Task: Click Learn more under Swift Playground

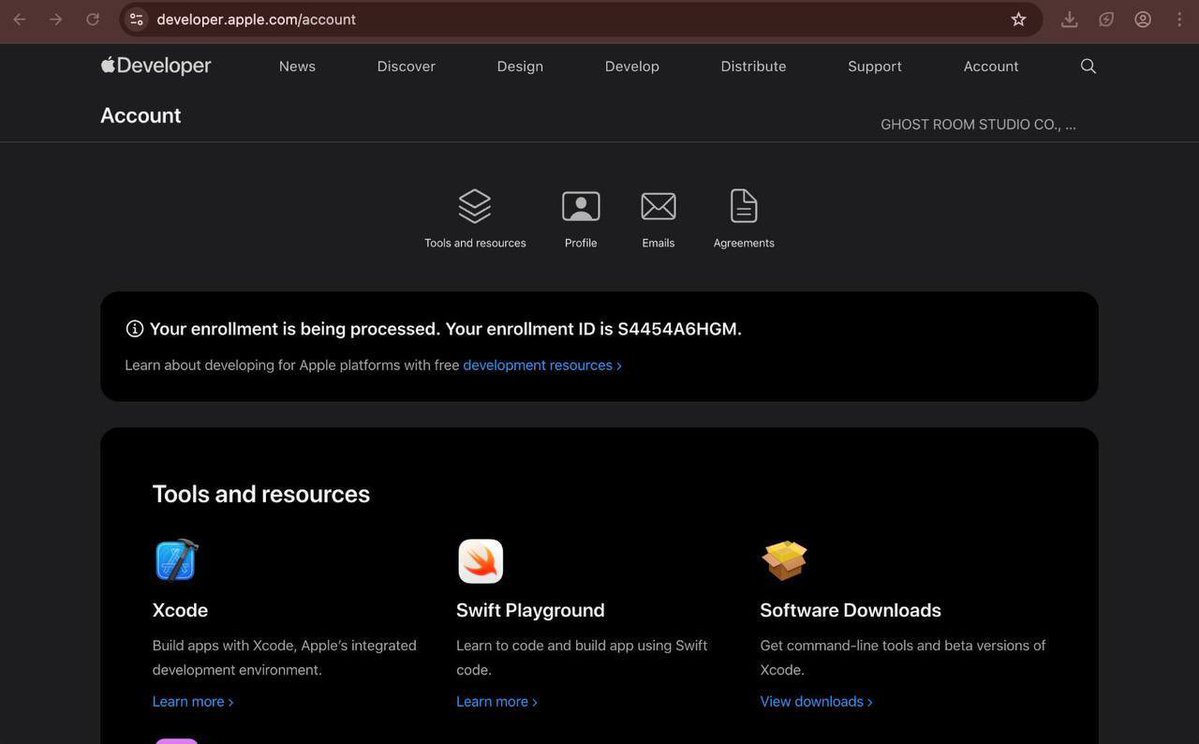Action: point(497,702)
